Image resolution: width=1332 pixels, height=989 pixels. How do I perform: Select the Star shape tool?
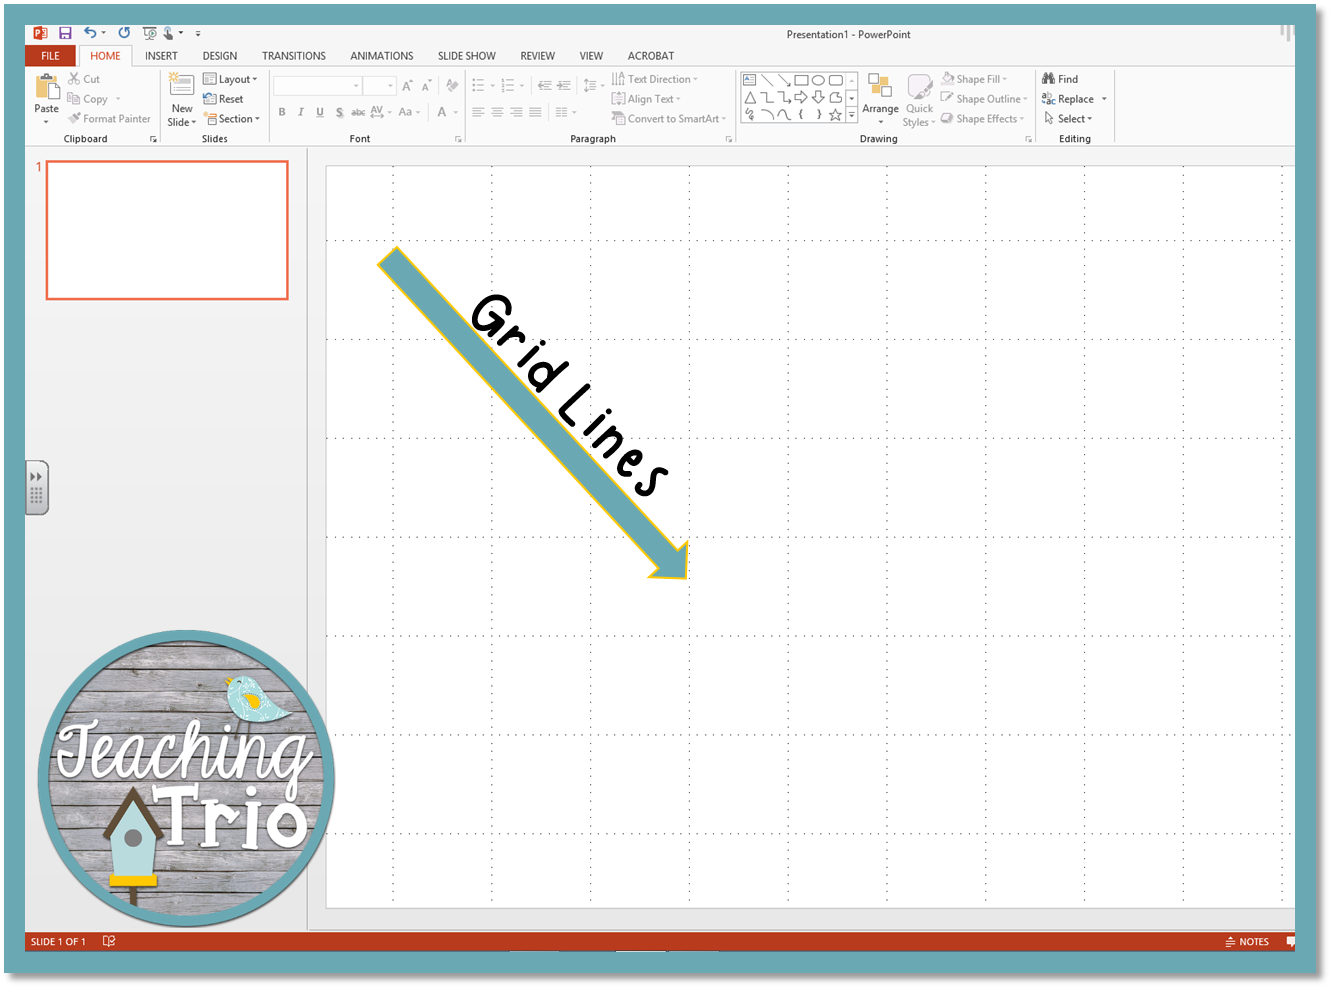[835, 115]
